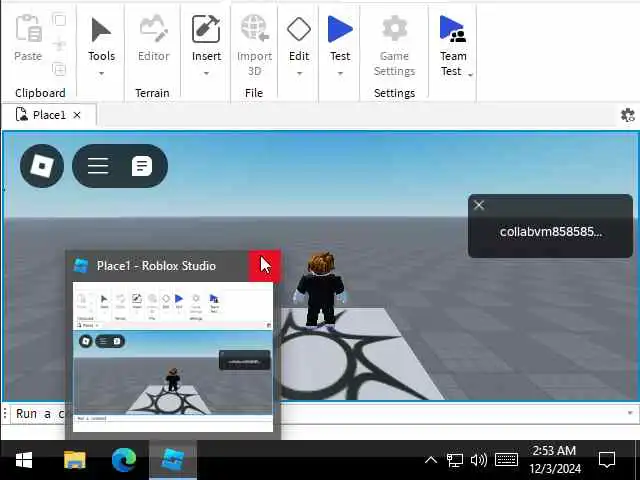Open the Terrain Editor icon

(x=153, y=28)
